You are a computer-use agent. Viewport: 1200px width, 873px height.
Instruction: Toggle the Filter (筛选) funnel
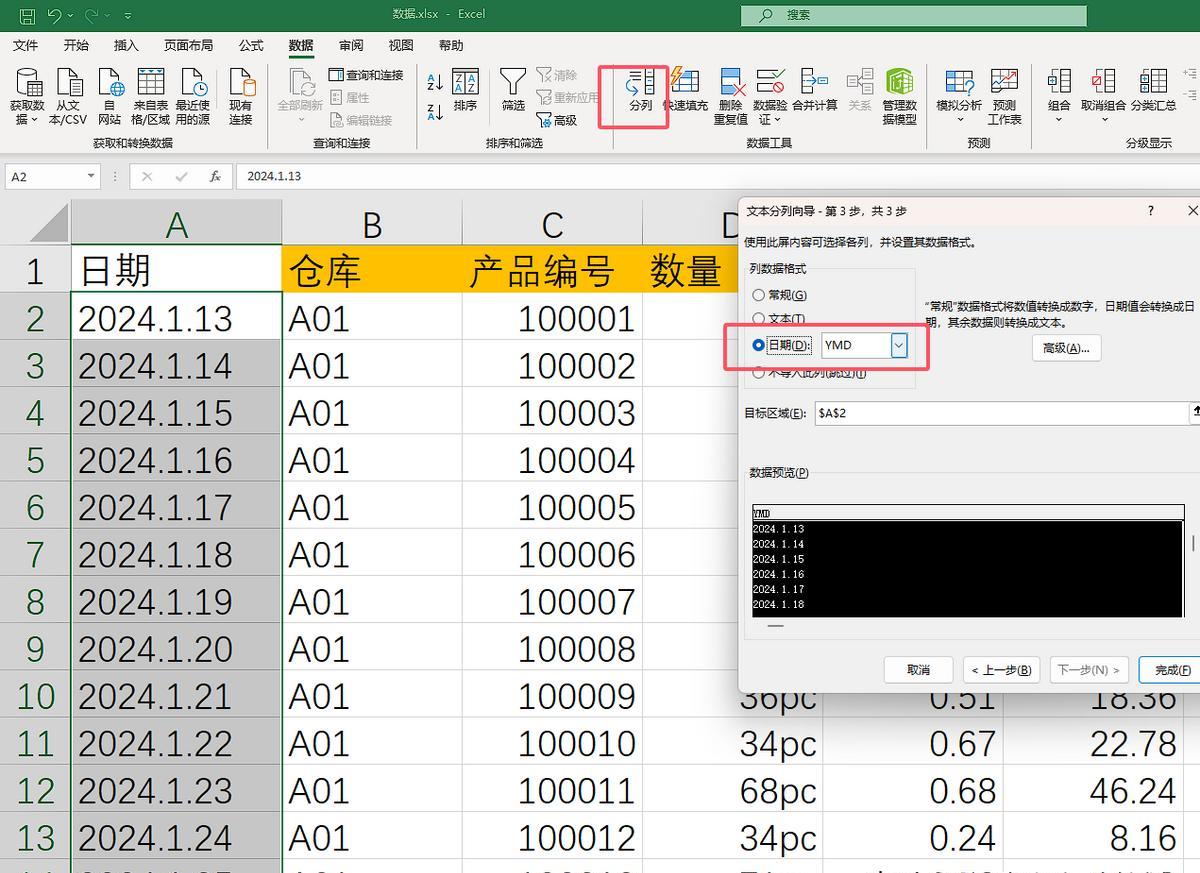(513, 90)
